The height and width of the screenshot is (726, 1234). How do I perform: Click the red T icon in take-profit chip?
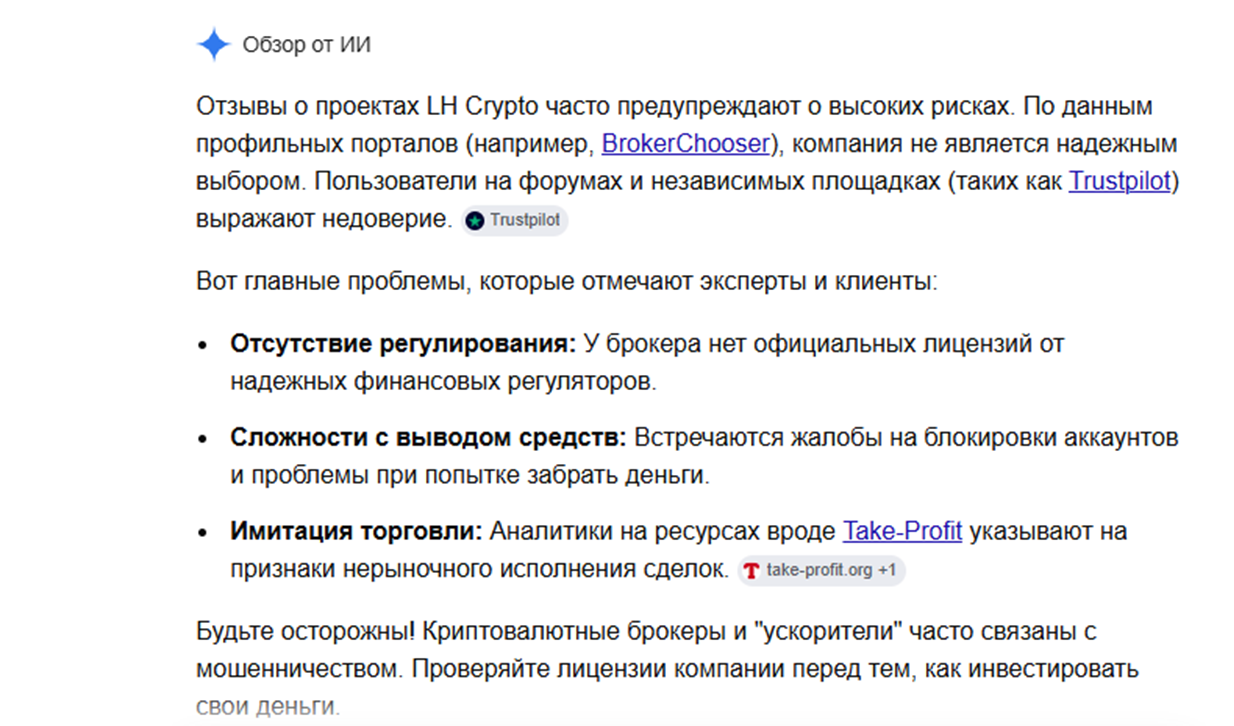[751, 571]
